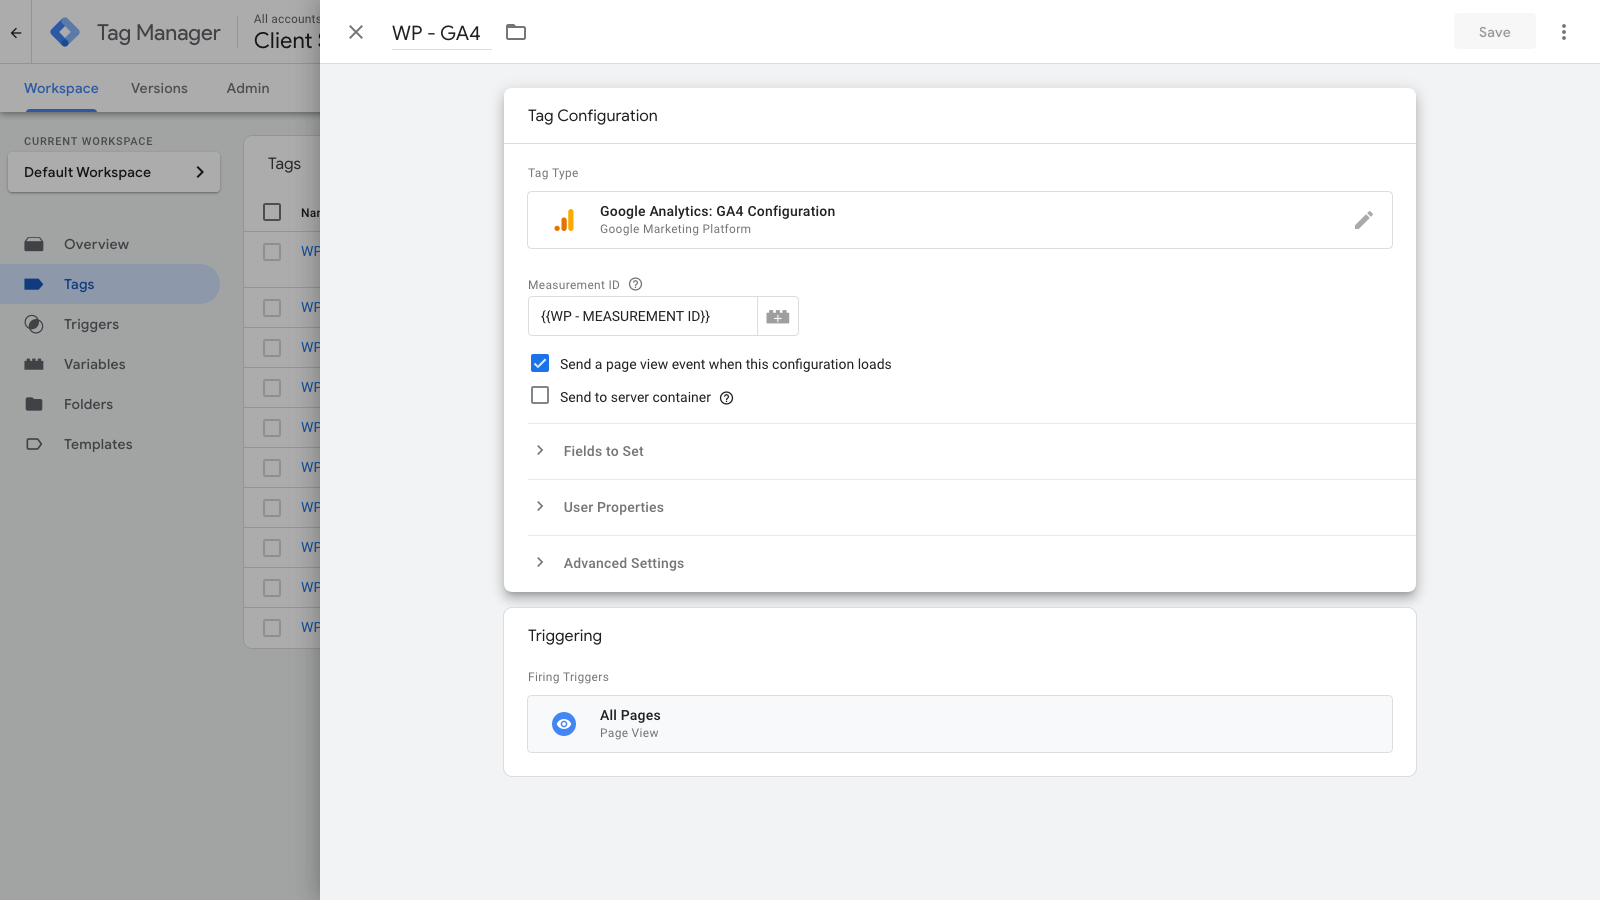Viewport: 1600px width, 900px height.
Task: Switch to the Versions tab
Action: point(159,88)
